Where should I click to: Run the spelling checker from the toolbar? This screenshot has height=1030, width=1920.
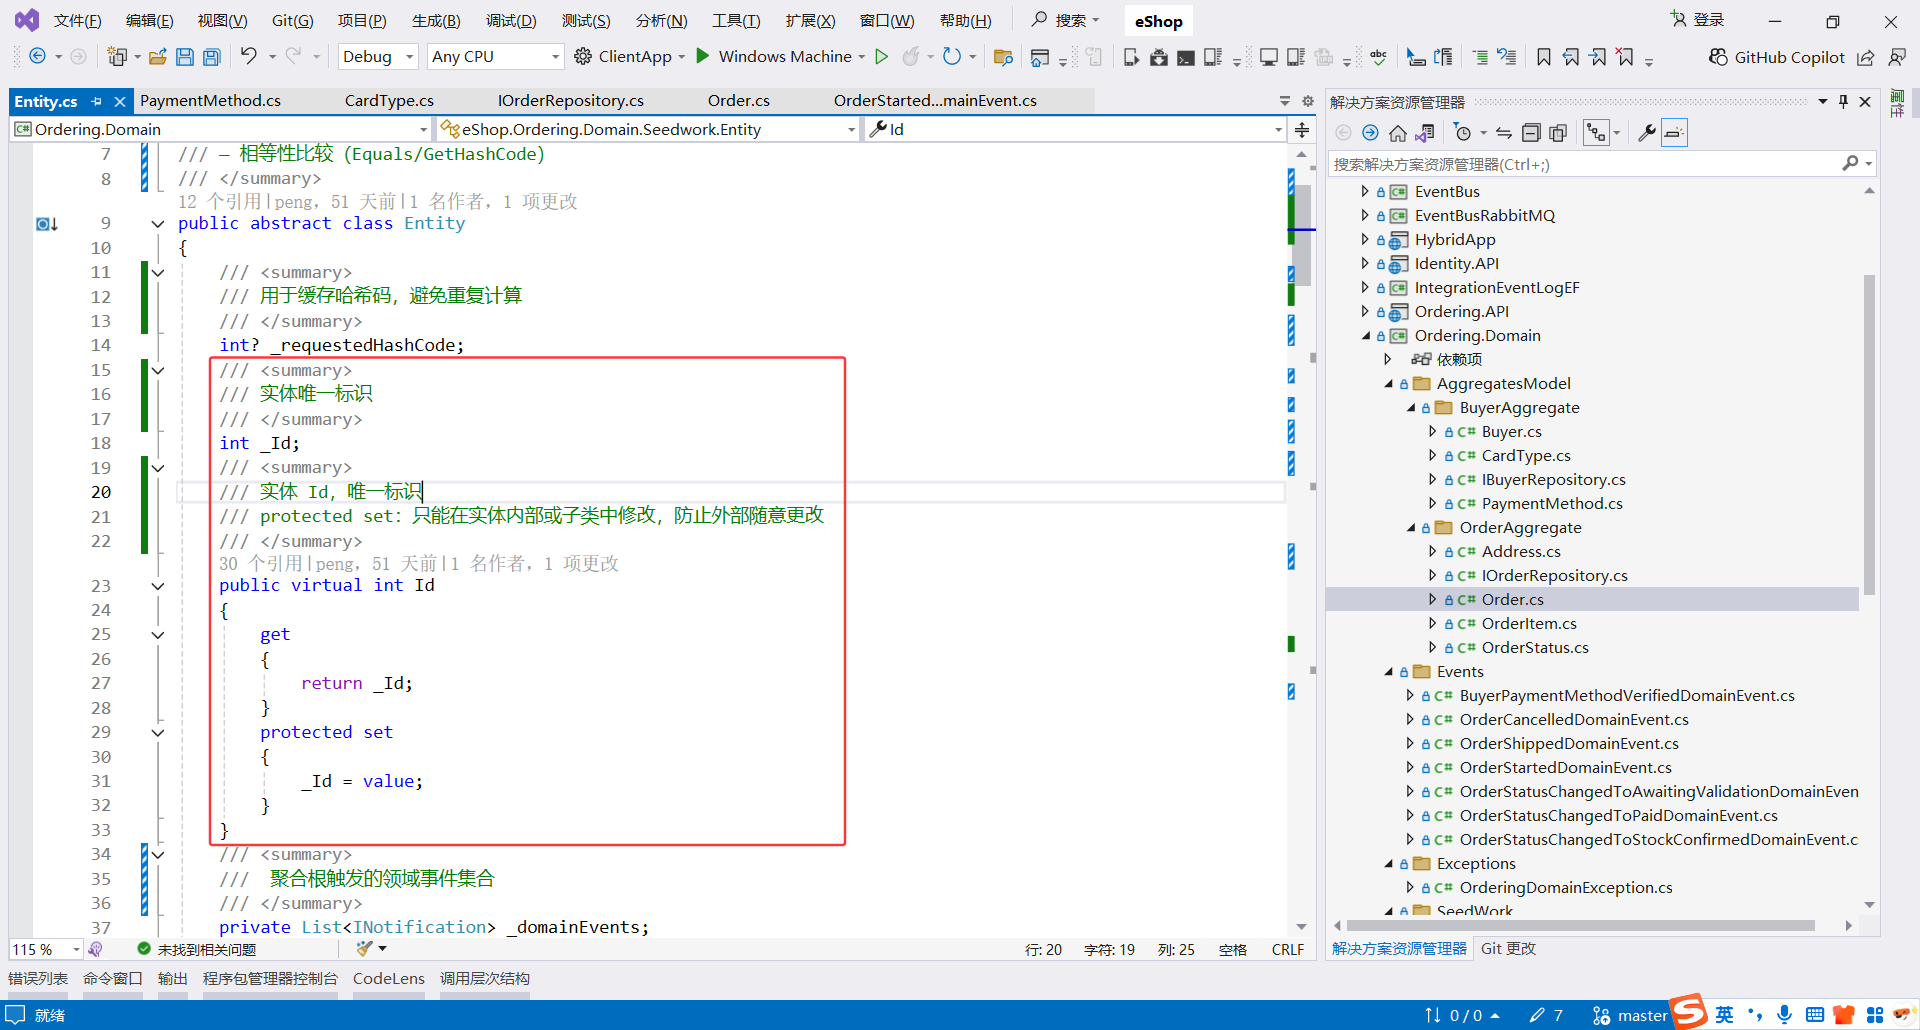click(1378, 57)
